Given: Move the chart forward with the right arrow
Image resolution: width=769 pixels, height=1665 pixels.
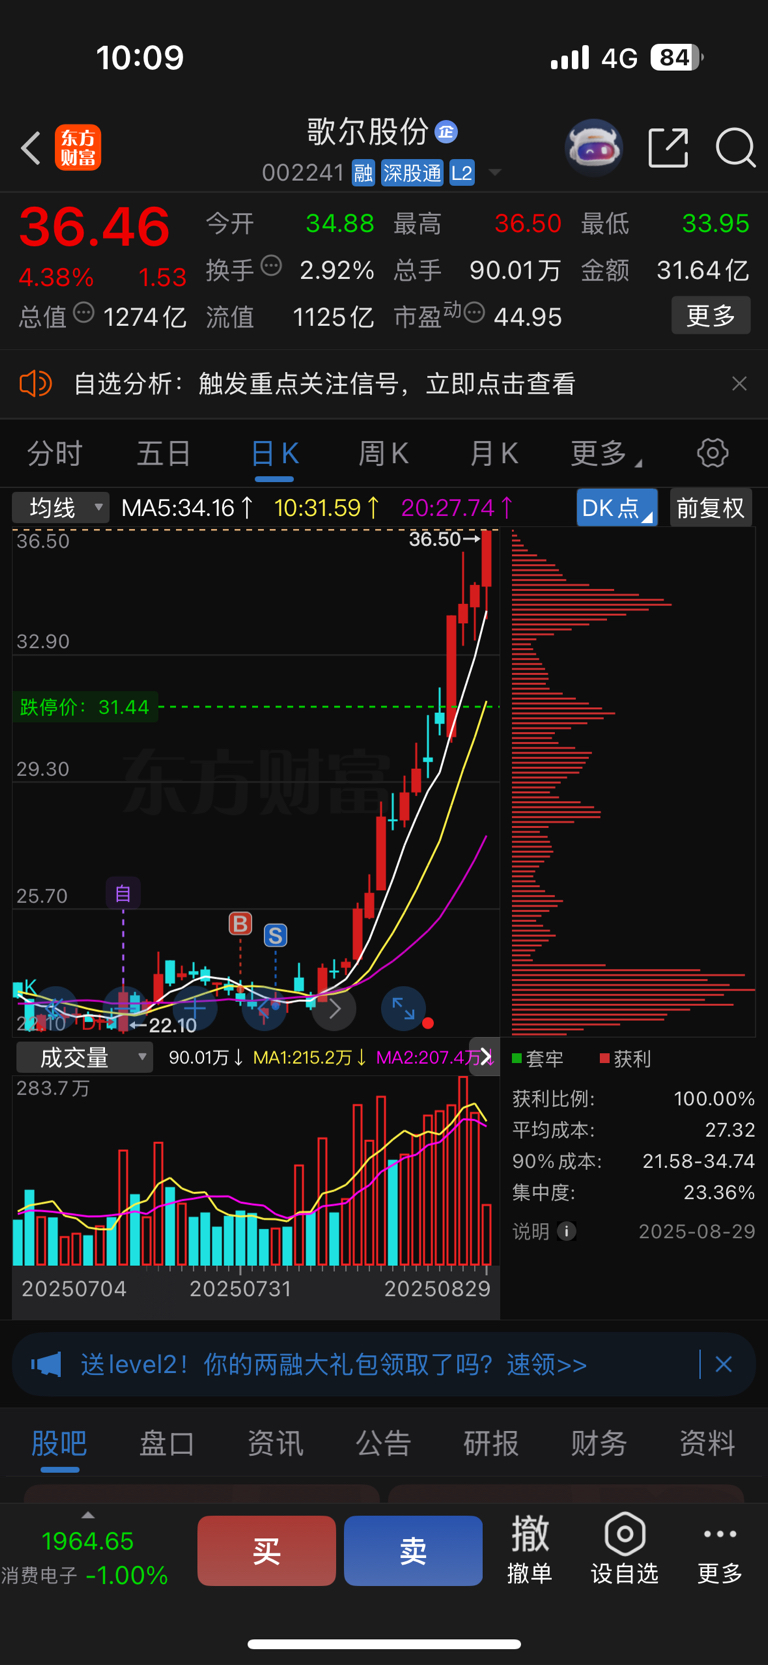Looking at the screenshot, I should 335,1009.
